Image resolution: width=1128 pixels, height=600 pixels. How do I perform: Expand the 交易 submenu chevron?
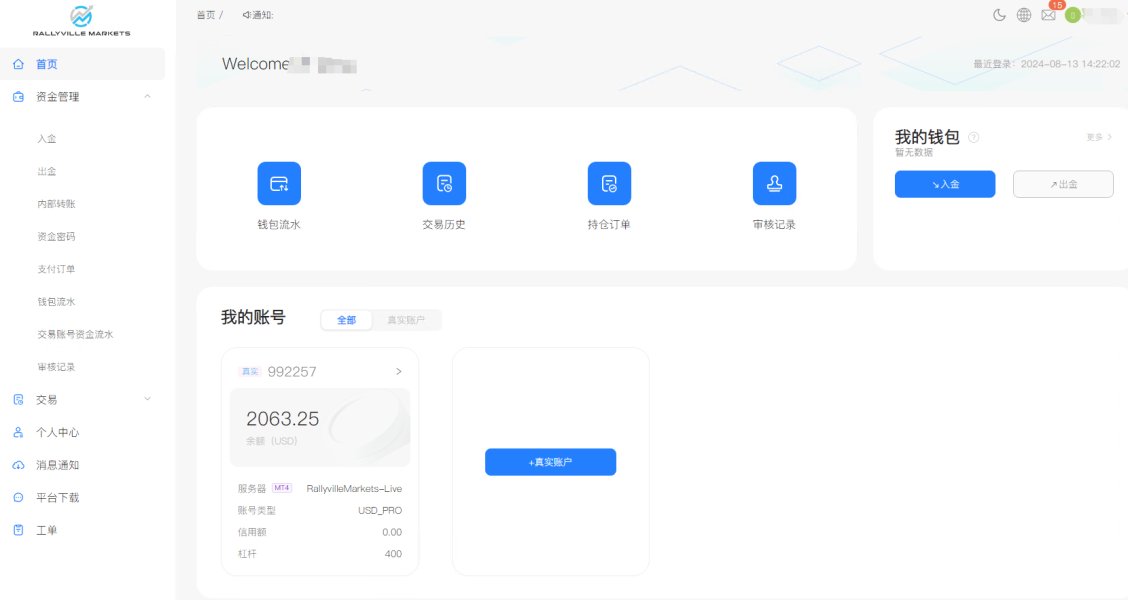(147, 399)
